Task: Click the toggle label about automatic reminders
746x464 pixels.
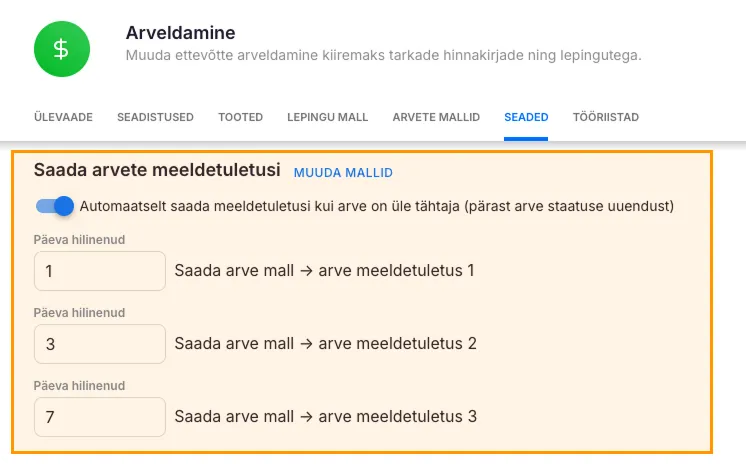Action: [376, 207]
